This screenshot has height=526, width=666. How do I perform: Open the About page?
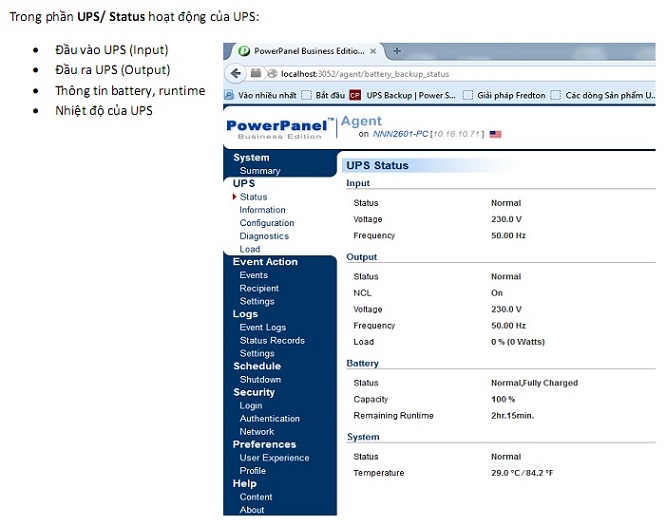(x=252, y=510)
